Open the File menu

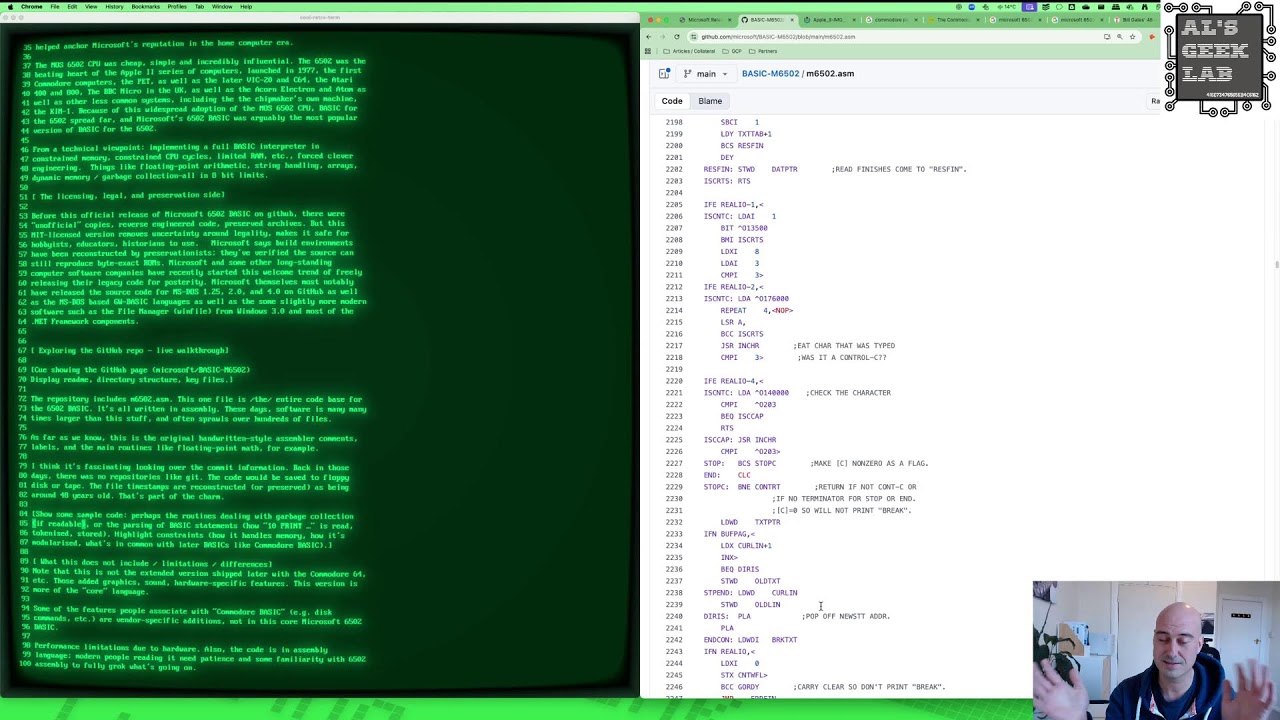(56, 6)
